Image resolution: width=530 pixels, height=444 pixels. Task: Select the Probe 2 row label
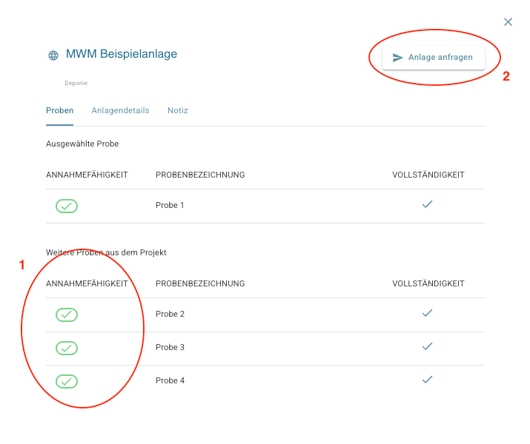click(170, 314)
